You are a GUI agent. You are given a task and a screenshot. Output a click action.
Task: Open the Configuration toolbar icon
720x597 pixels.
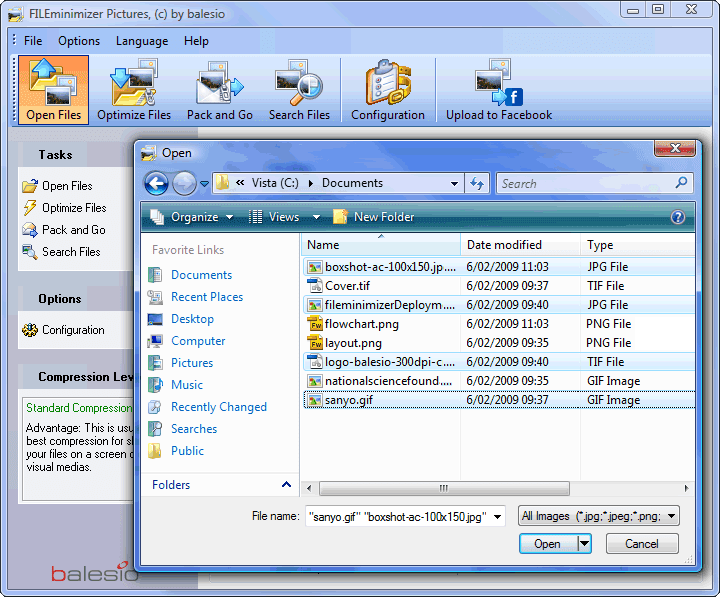tap(388, 90)
